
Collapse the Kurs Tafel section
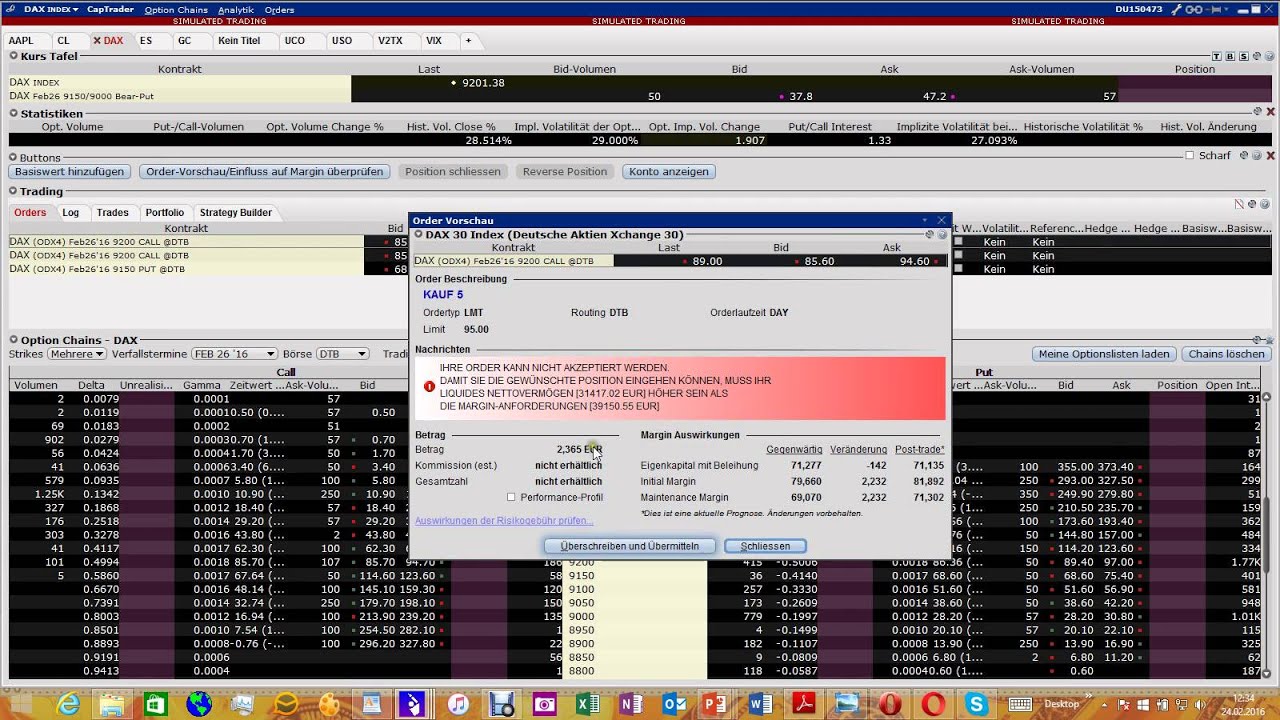click(14, 56)
